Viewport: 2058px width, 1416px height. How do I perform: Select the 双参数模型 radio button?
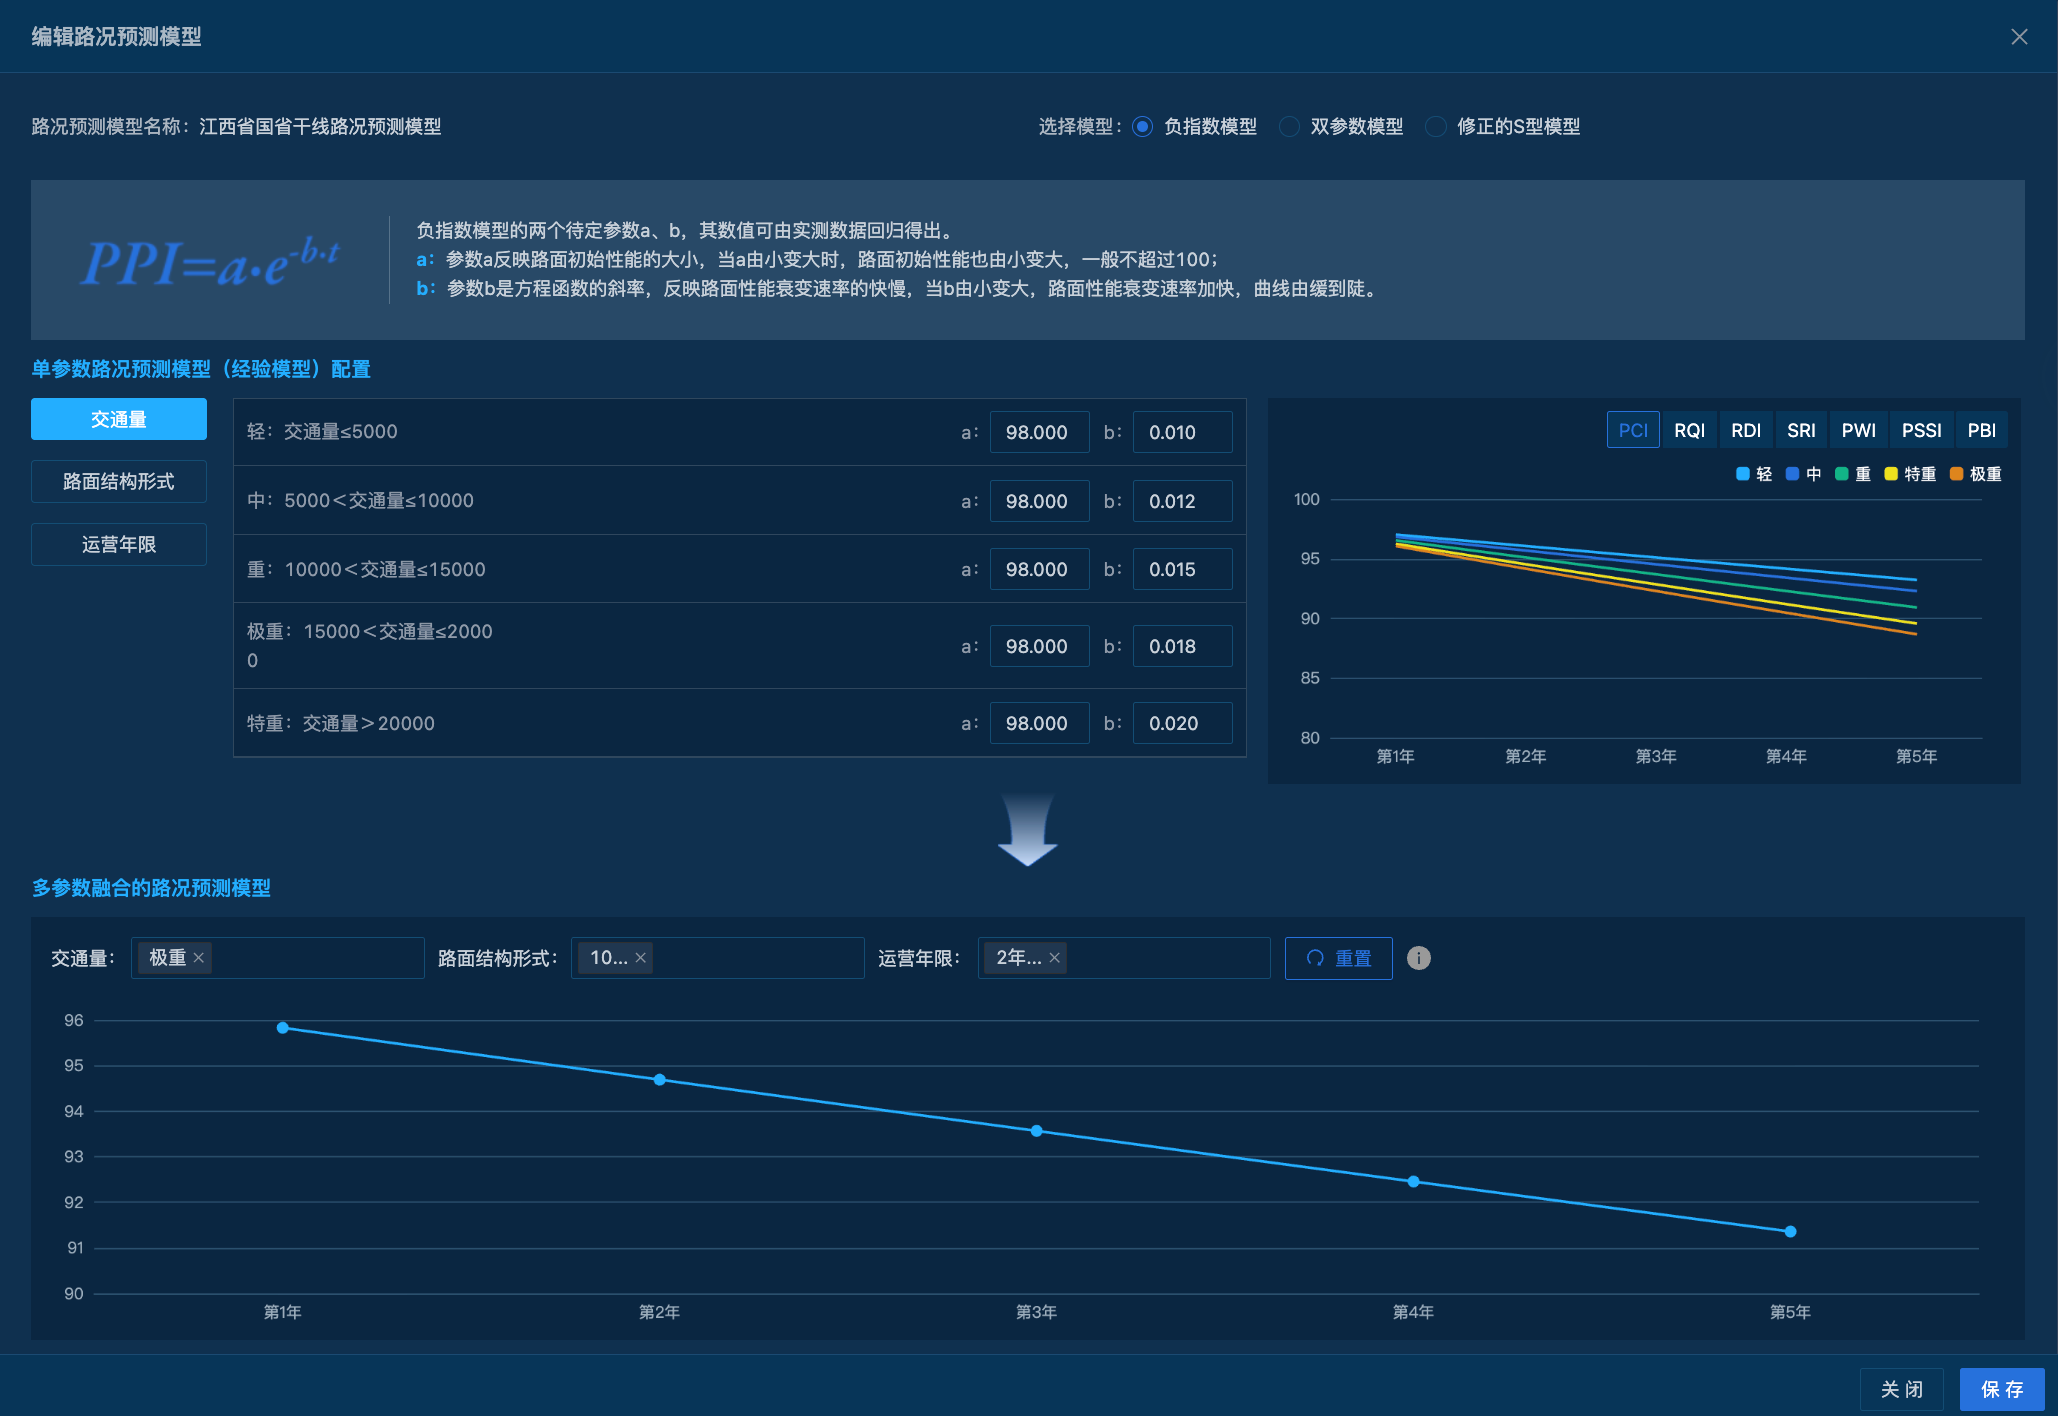click(x=1289, y=127)
